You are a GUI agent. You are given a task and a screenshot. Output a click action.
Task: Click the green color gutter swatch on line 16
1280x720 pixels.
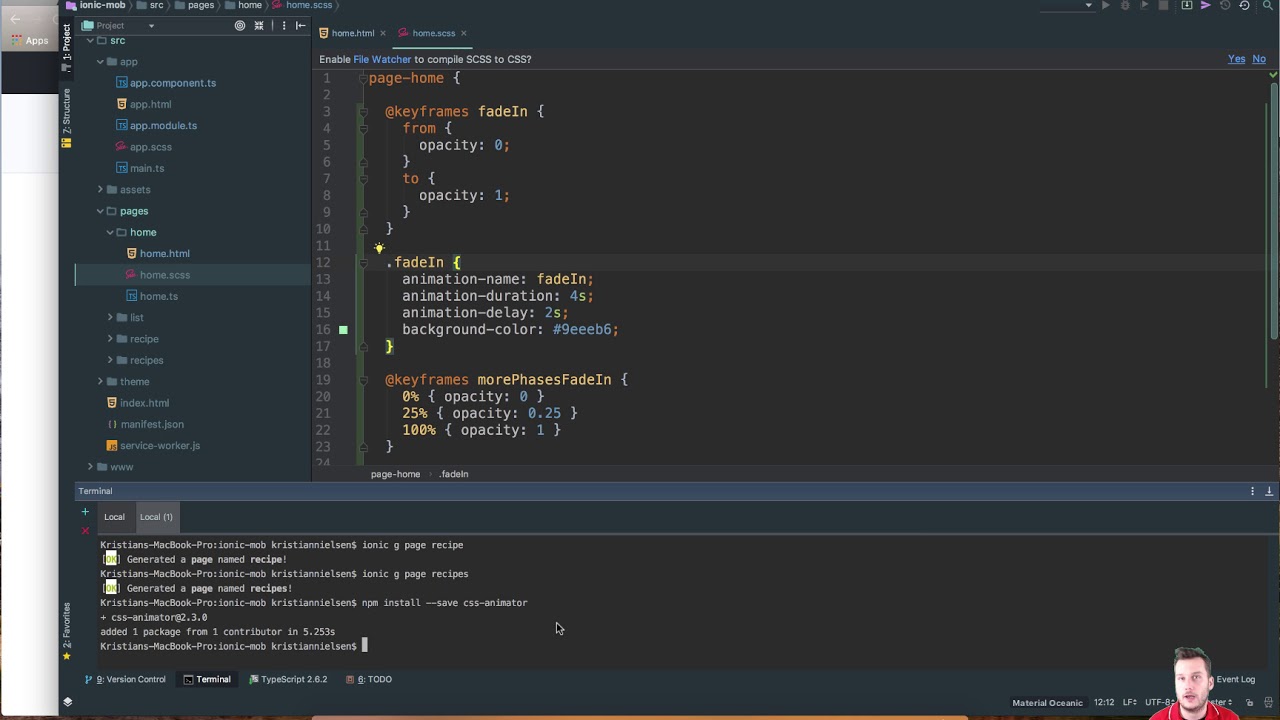click(x=343, y=329)
